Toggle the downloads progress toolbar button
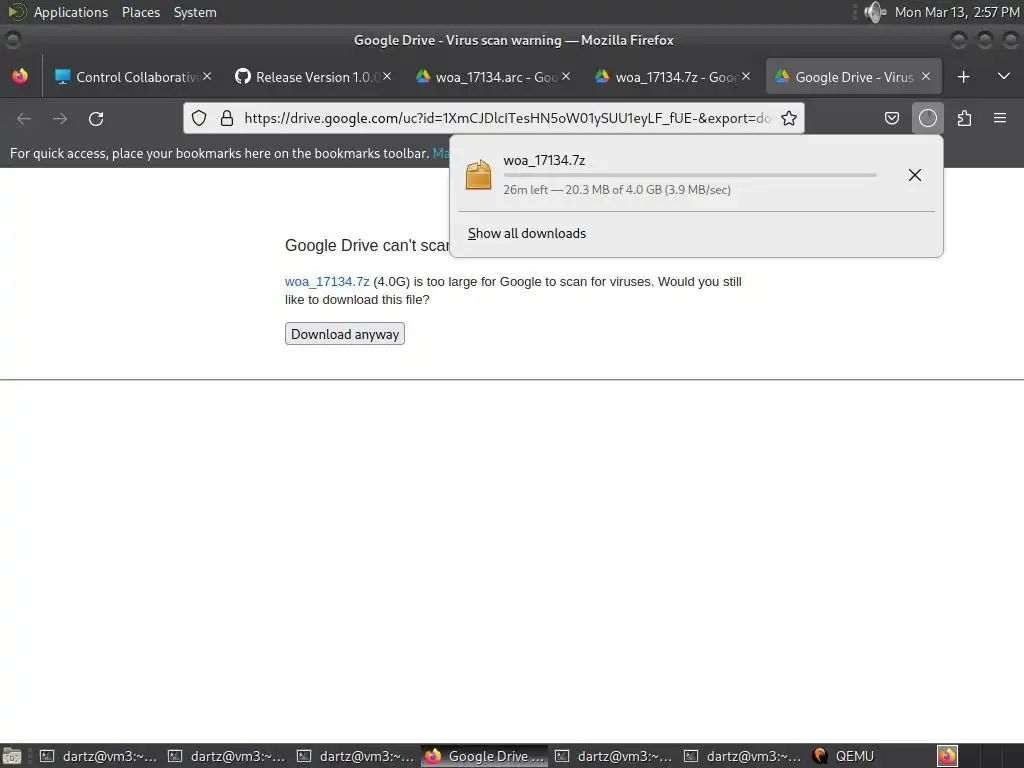 tap(927, 118)
